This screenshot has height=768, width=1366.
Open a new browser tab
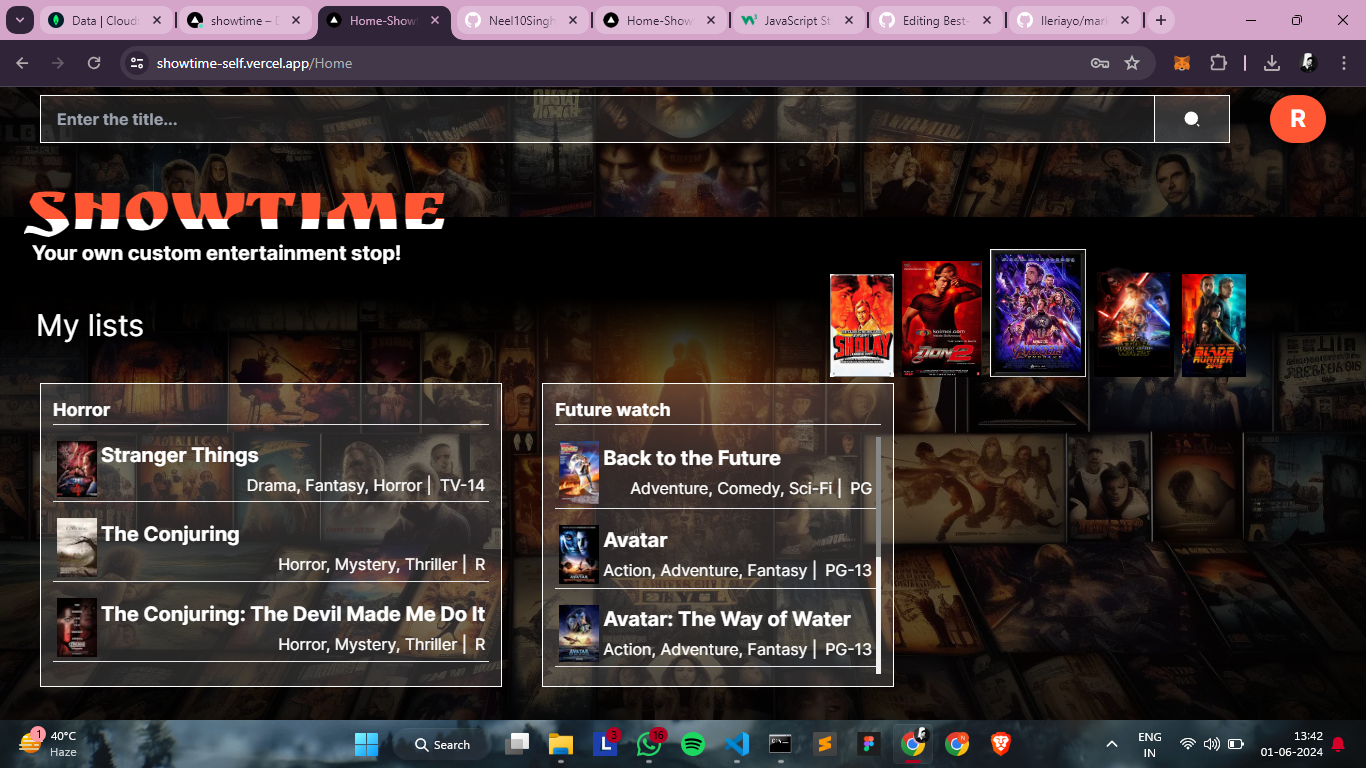(1160, 20)
